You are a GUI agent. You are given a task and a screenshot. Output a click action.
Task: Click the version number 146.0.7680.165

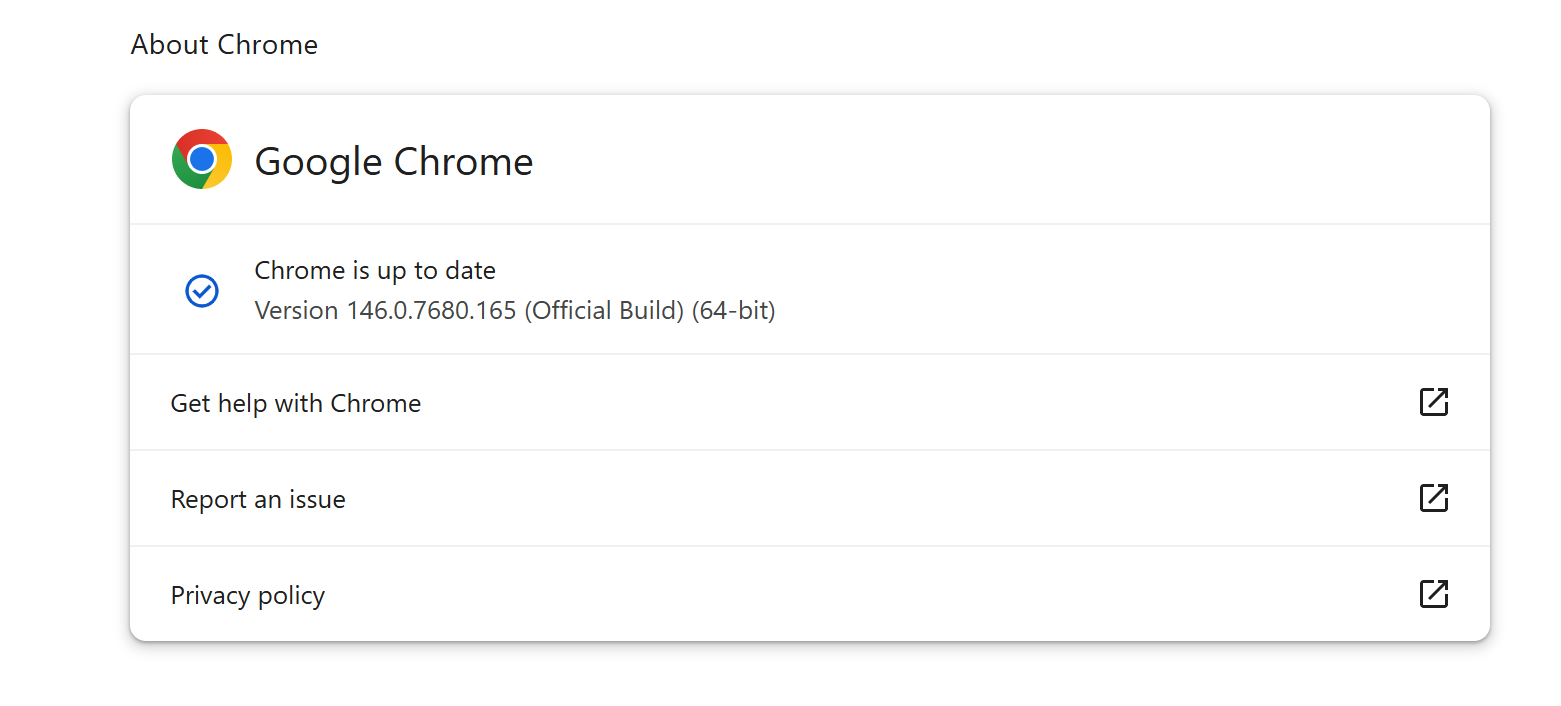[x=432, y=311]
